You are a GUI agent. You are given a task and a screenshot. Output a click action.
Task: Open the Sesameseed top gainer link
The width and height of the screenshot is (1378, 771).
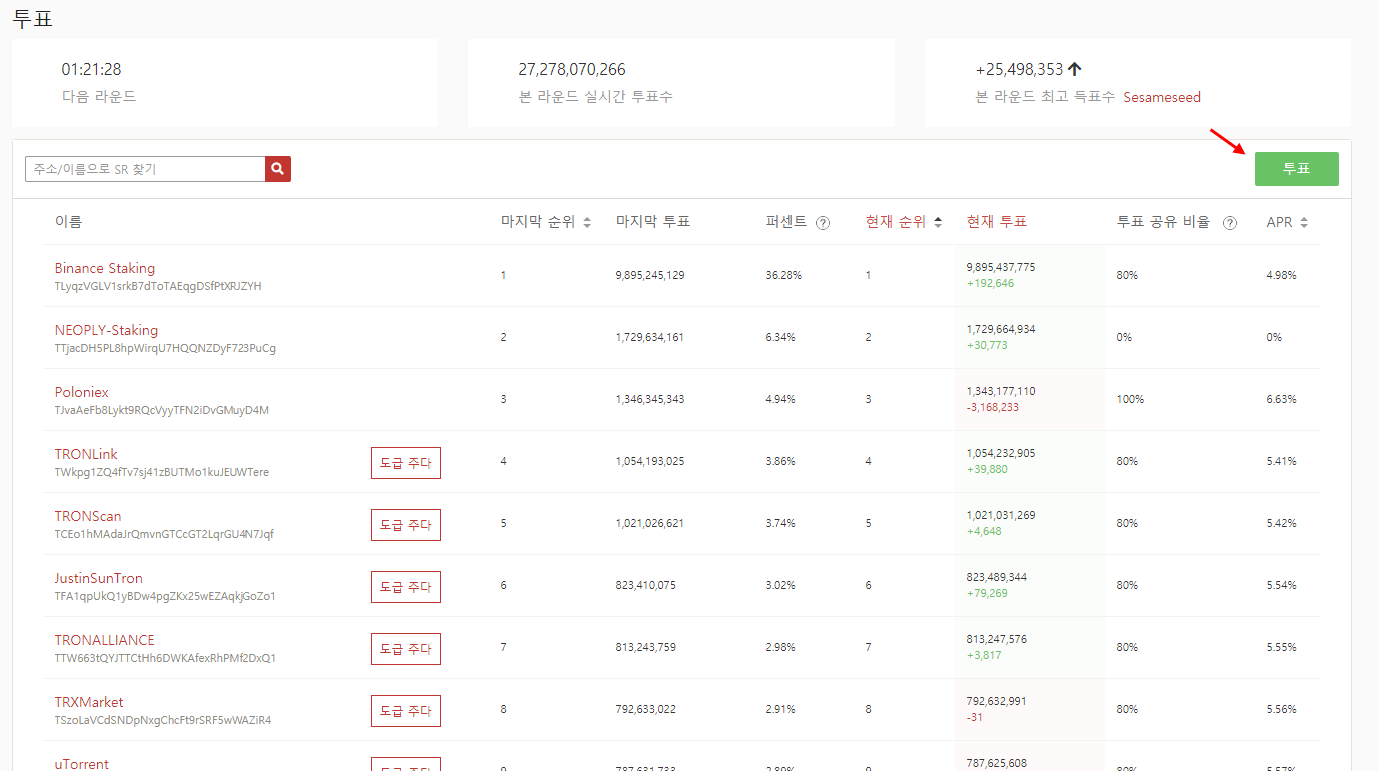(1162, 98)
